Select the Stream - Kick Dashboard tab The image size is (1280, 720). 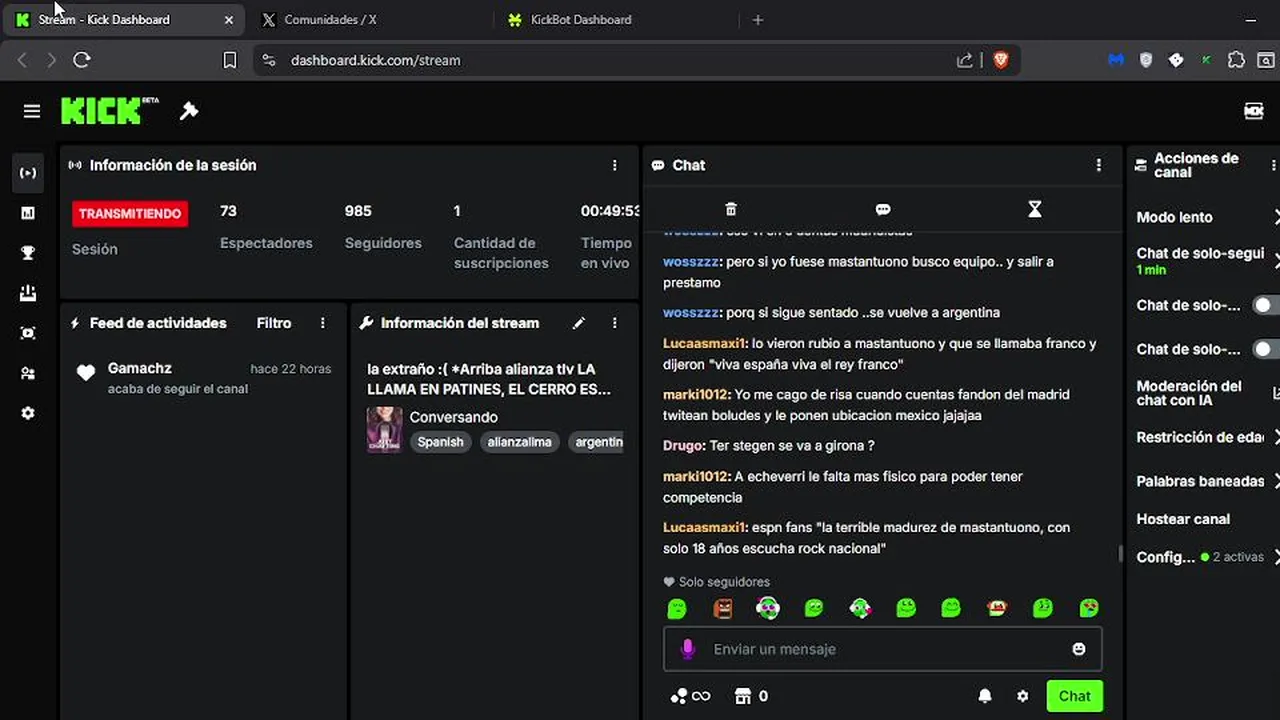tap(124, 19)
